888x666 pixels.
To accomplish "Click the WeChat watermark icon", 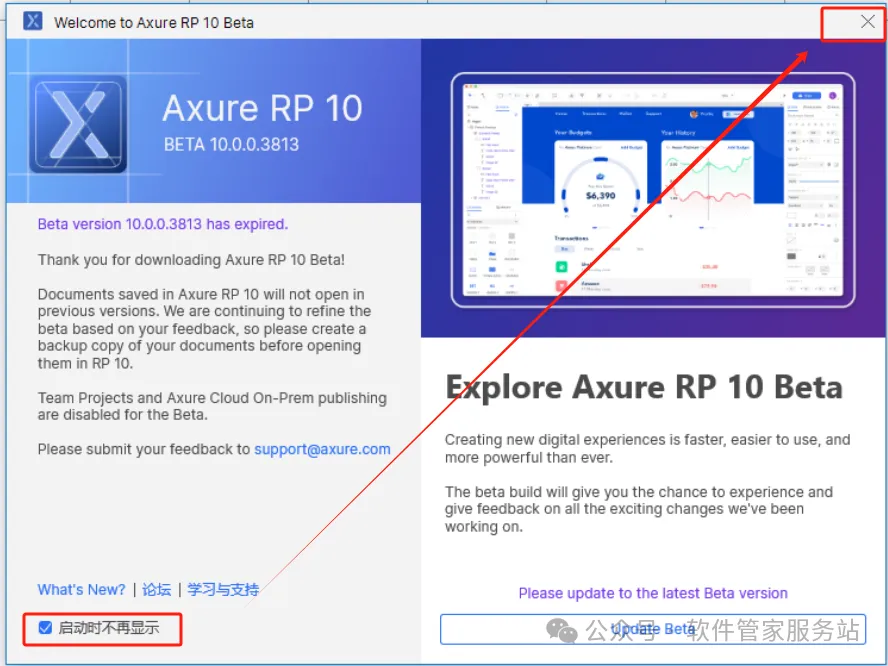I will [561, 630].
